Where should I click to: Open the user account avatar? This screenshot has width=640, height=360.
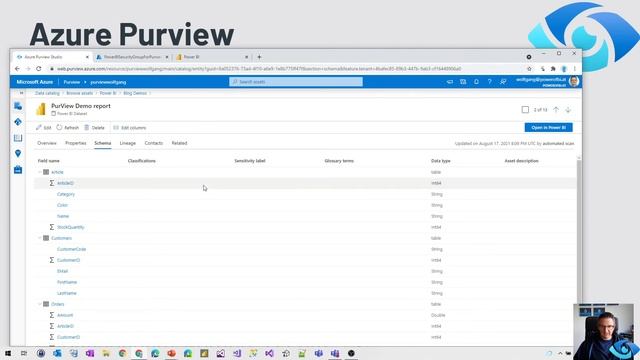point(574,82)
